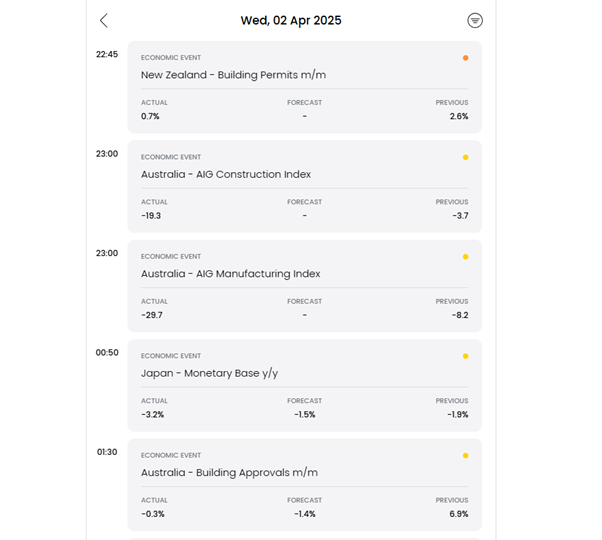Click the back arrow icon
The image size is (602, 540).
104,20
